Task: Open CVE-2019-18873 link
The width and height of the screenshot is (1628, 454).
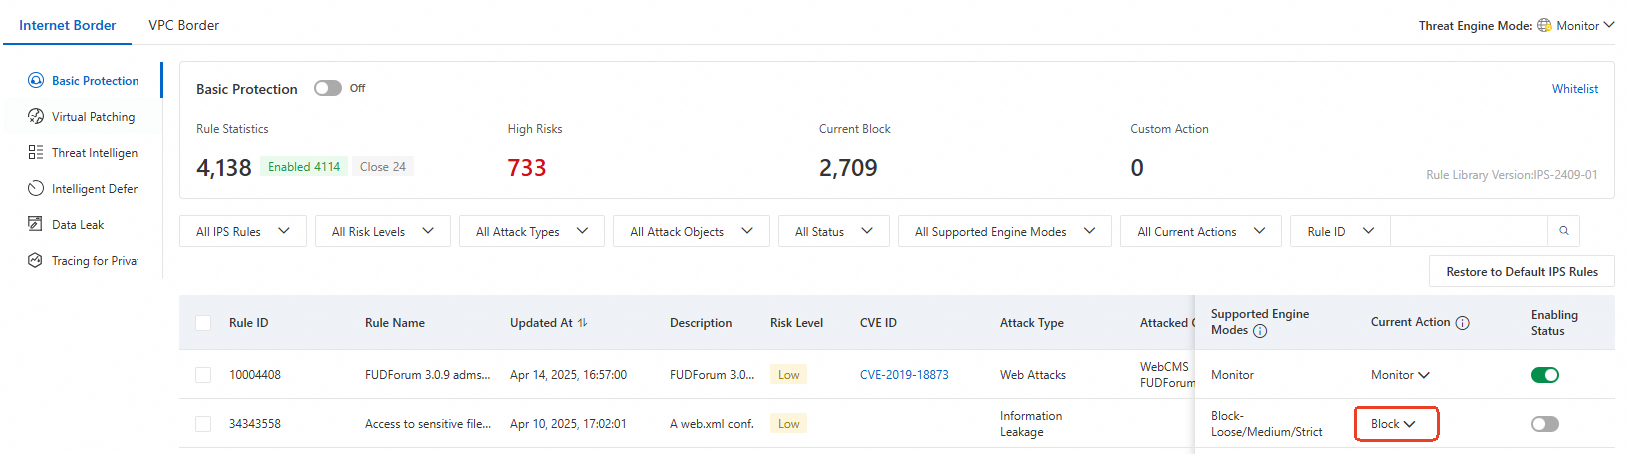Action: (904, 375)
